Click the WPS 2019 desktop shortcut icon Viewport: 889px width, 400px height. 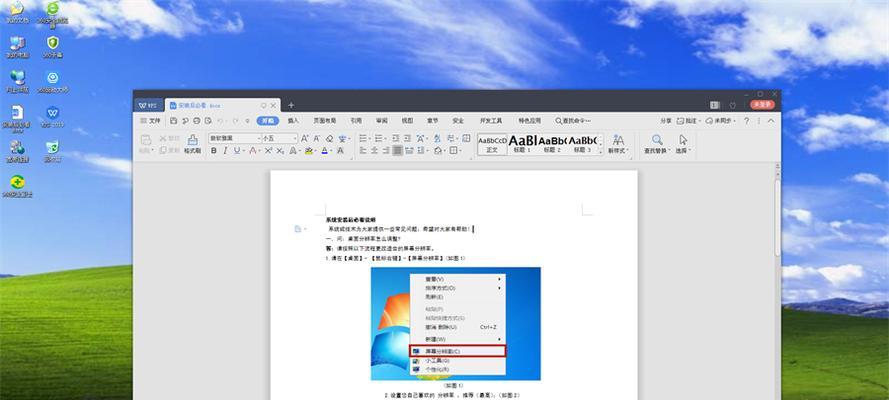pos(52,116)
